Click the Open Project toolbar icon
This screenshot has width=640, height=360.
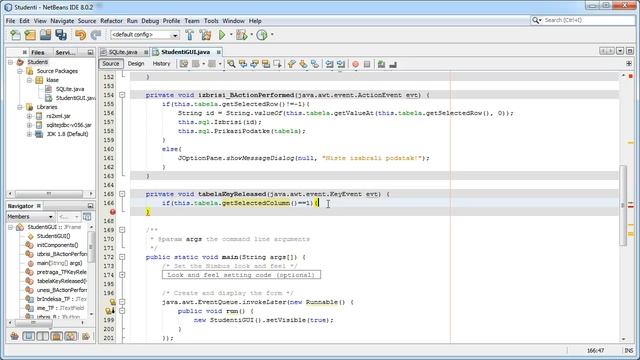[45, 35]
